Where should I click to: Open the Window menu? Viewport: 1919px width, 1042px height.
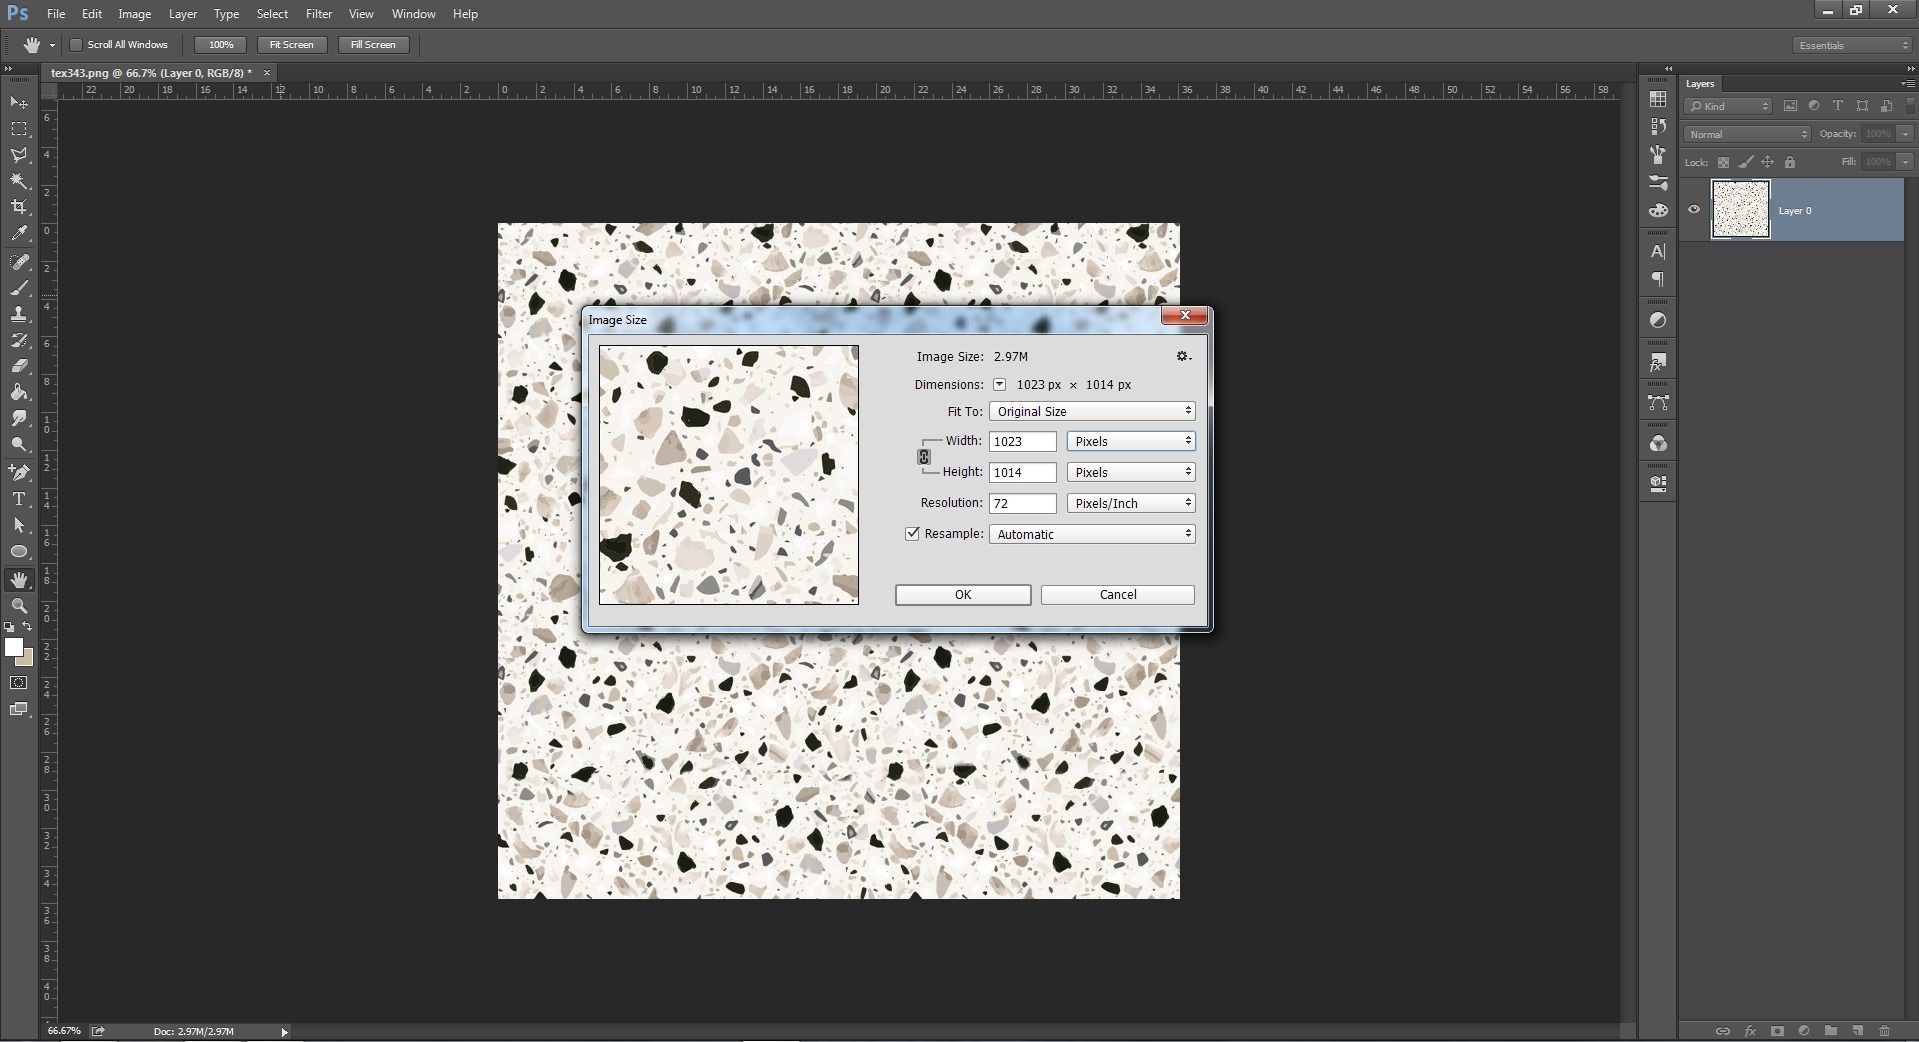pos(413,14)
